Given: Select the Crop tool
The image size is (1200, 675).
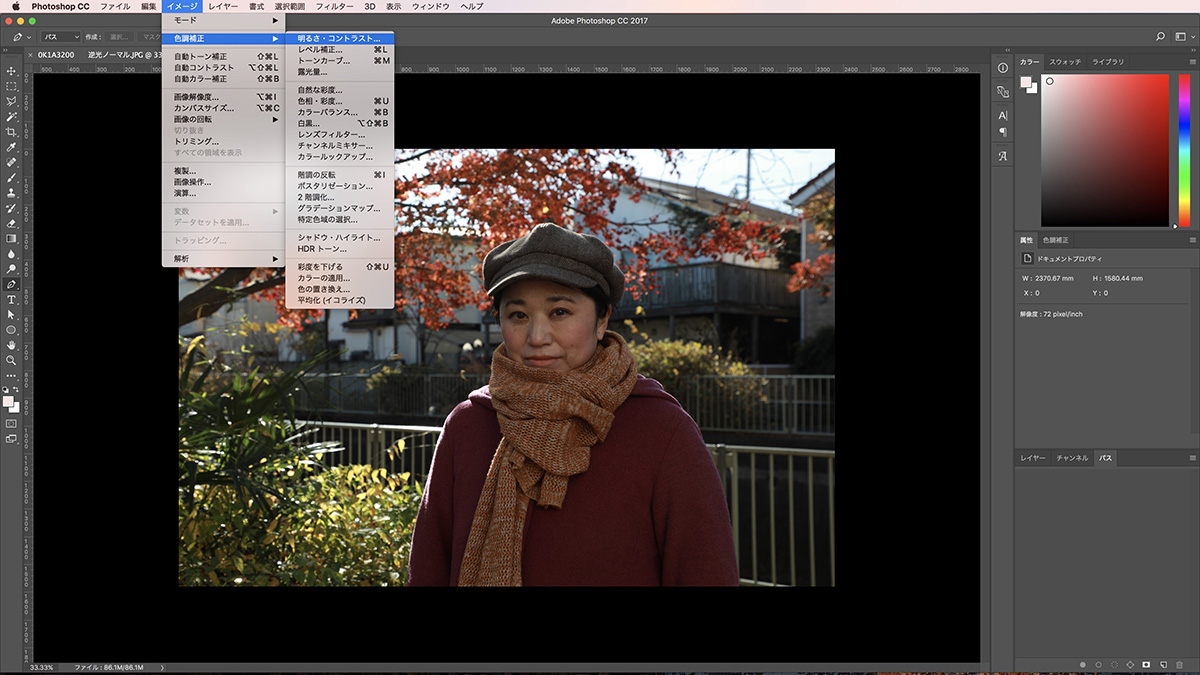Looking at the screenshot, I should point(11,132).
